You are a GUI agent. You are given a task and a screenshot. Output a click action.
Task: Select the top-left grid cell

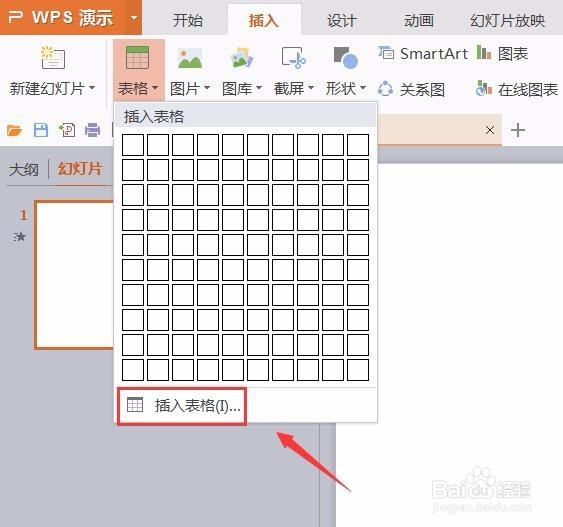(133, 145)
